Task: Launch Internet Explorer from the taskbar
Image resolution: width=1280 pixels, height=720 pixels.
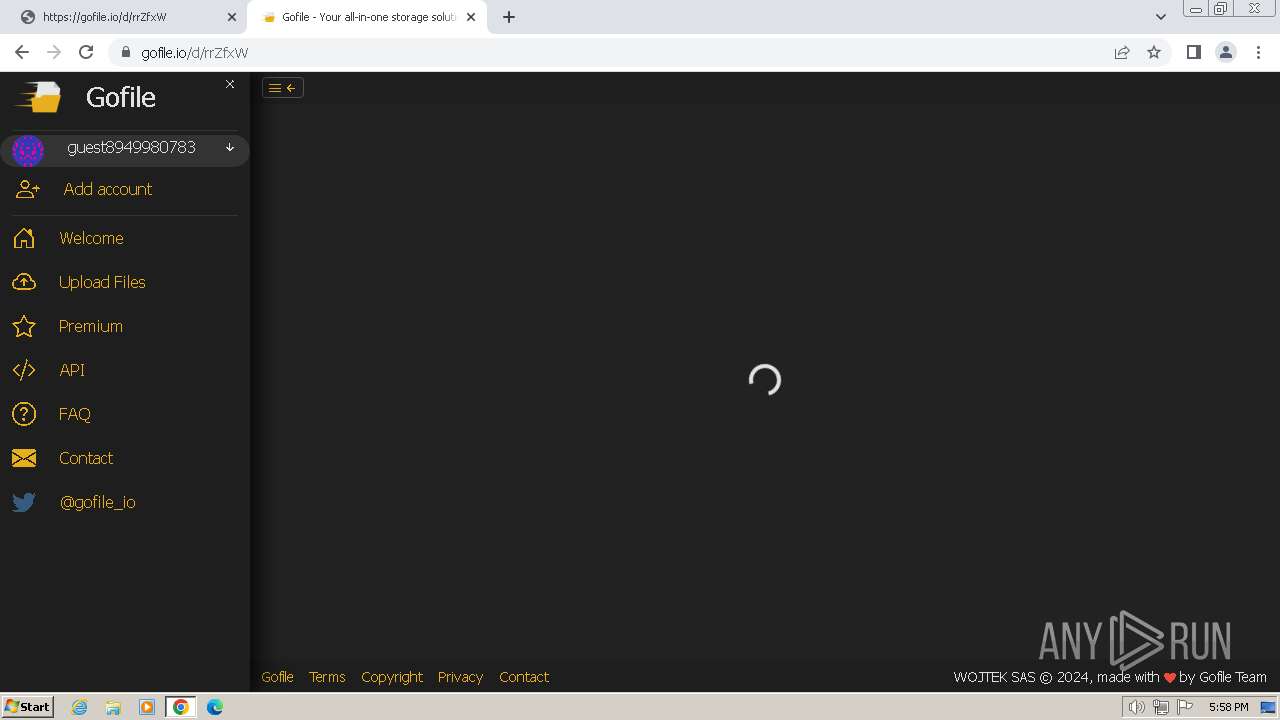Action: click(80, 707)
